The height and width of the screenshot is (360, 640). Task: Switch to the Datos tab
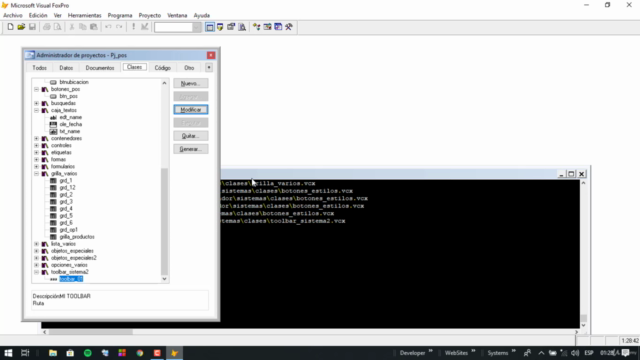(66, 68)
